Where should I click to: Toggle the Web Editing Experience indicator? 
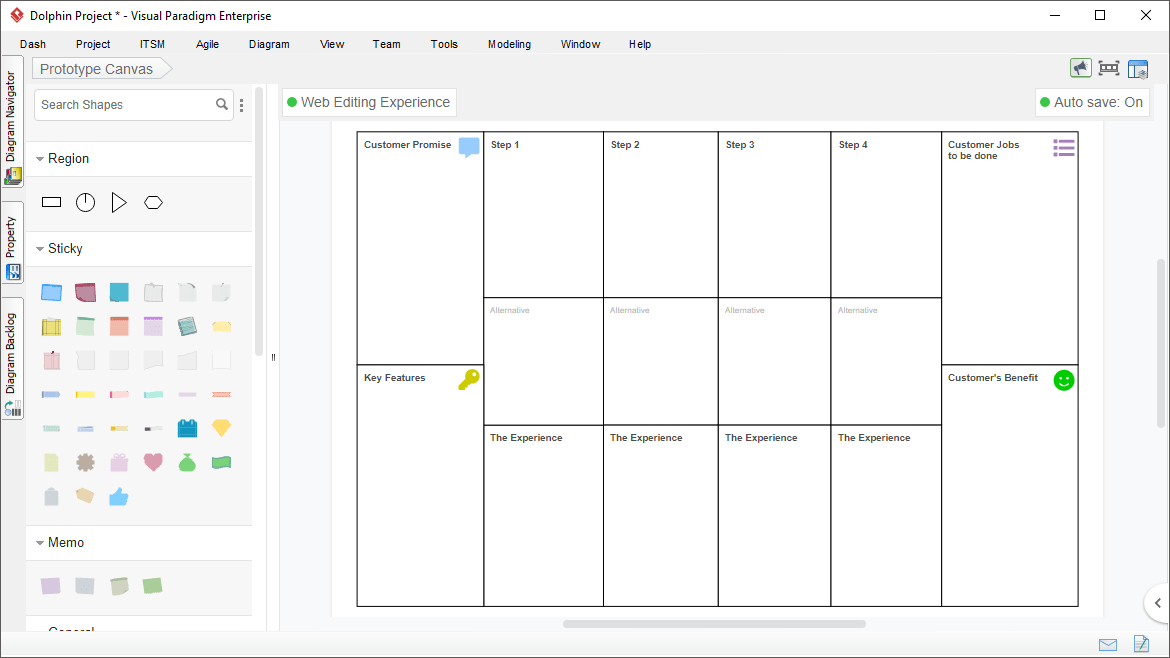369,102
